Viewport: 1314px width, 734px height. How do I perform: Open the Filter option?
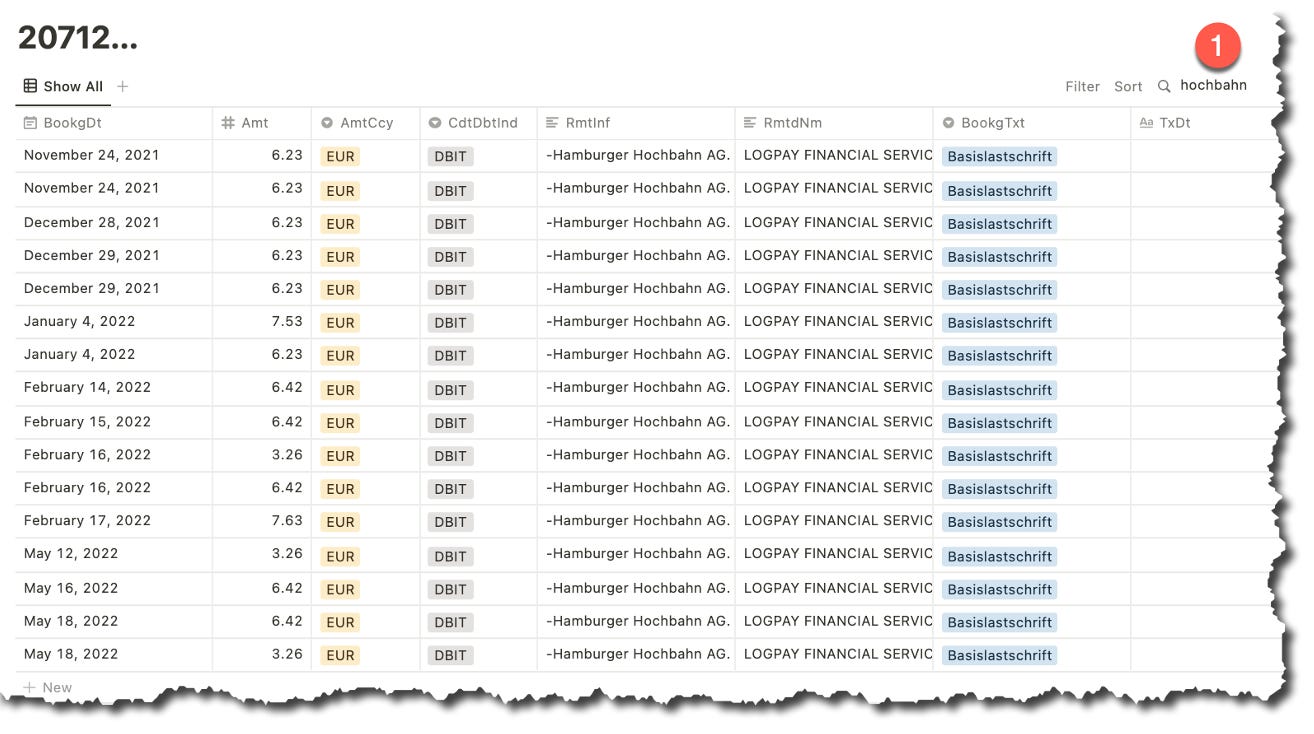[1082, 87]
